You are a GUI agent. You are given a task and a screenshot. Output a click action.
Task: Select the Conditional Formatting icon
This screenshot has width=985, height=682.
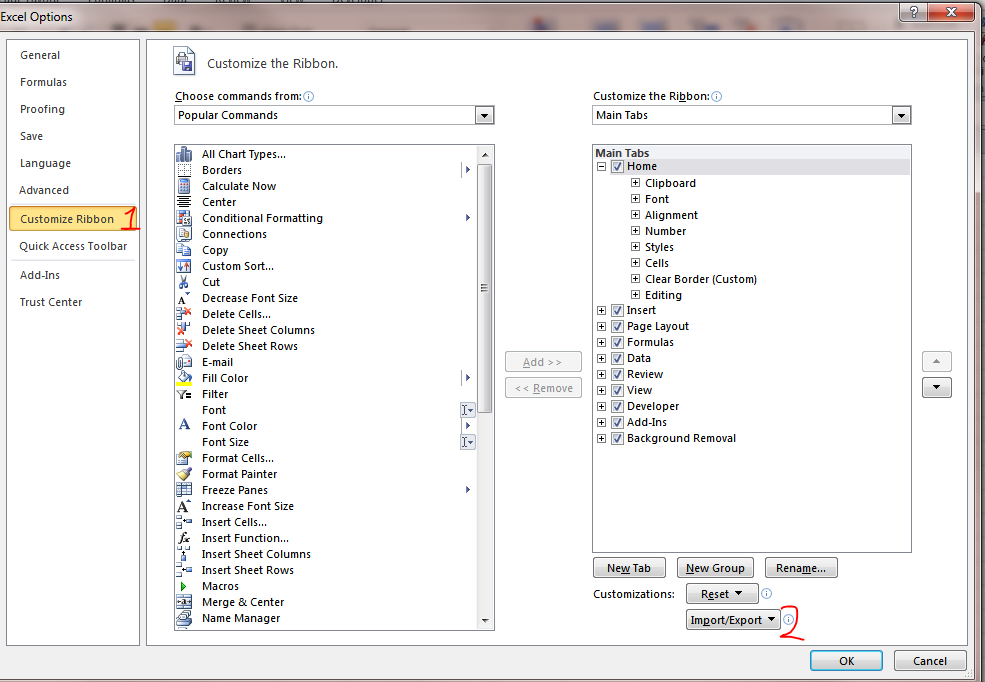click(184, 218)
